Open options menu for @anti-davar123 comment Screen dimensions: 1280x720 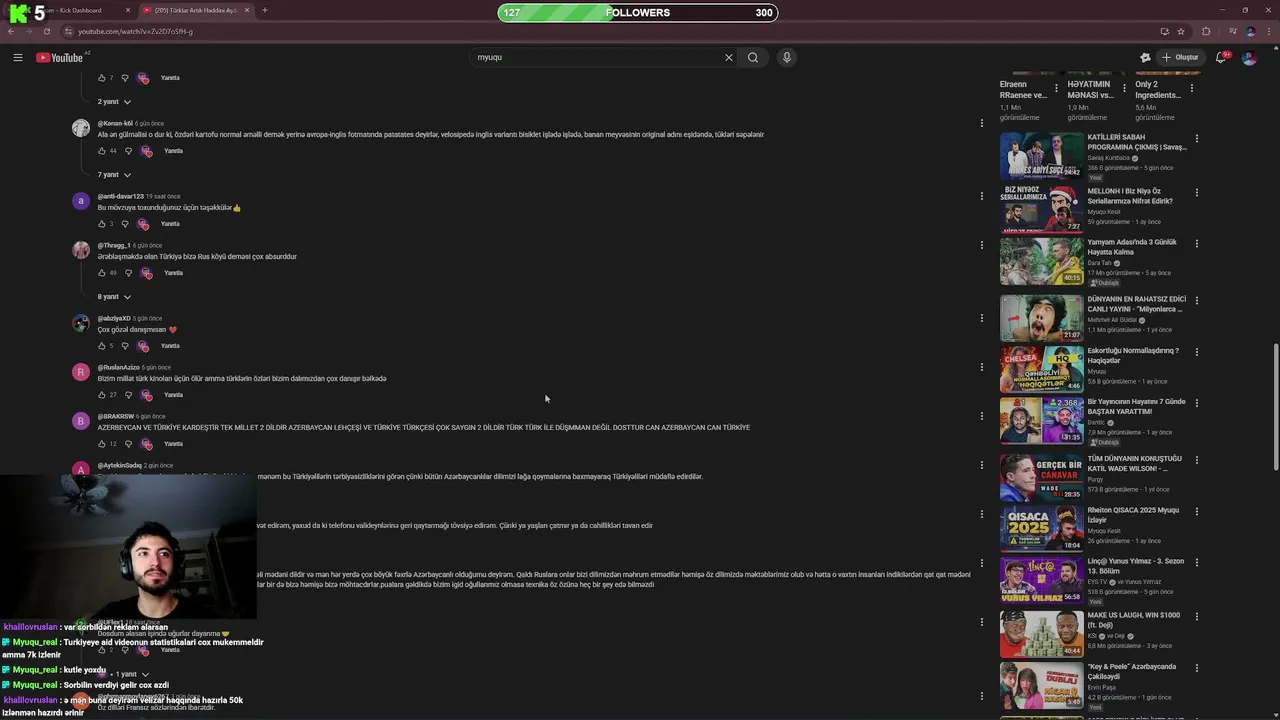pos(981,196)
